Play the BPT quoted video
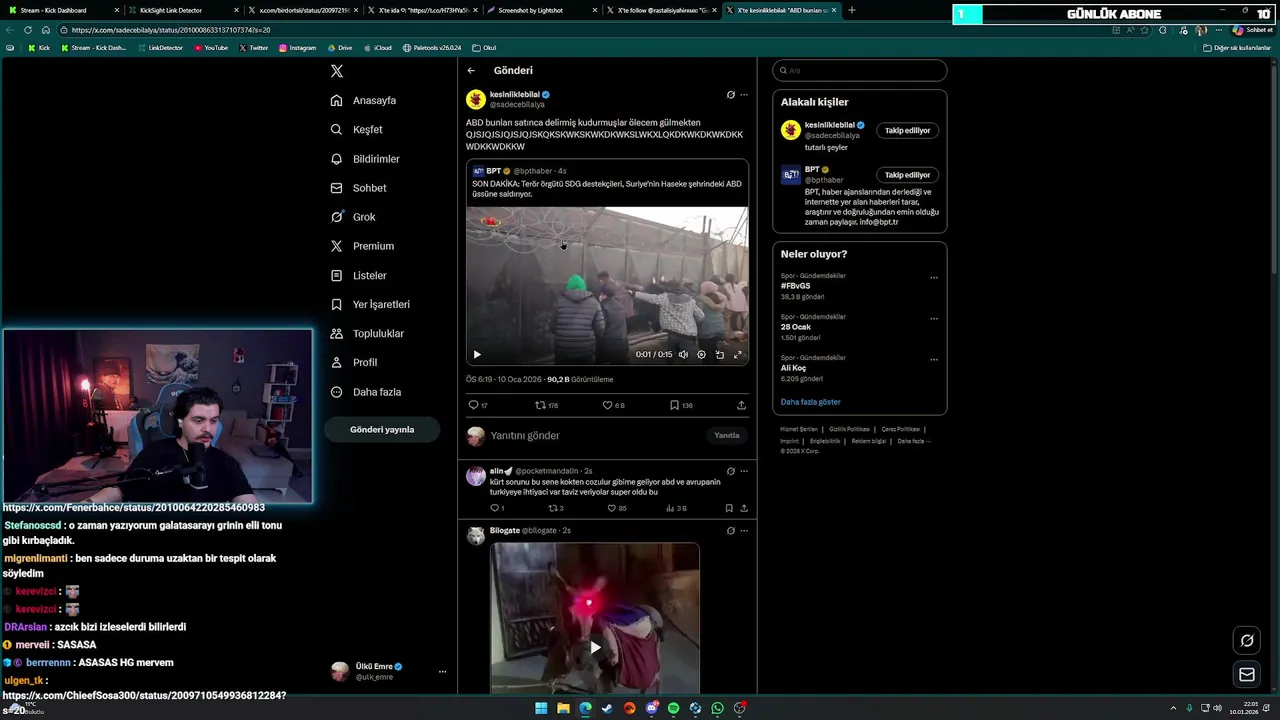Screen dimensions: 1280x720 point(477,354)
